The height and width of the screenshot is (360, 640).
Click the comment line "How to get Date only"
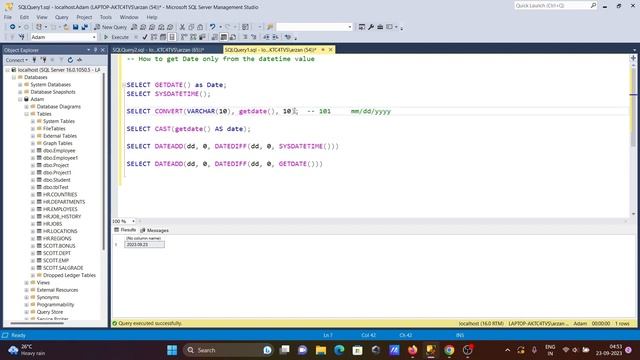(220, 59)
